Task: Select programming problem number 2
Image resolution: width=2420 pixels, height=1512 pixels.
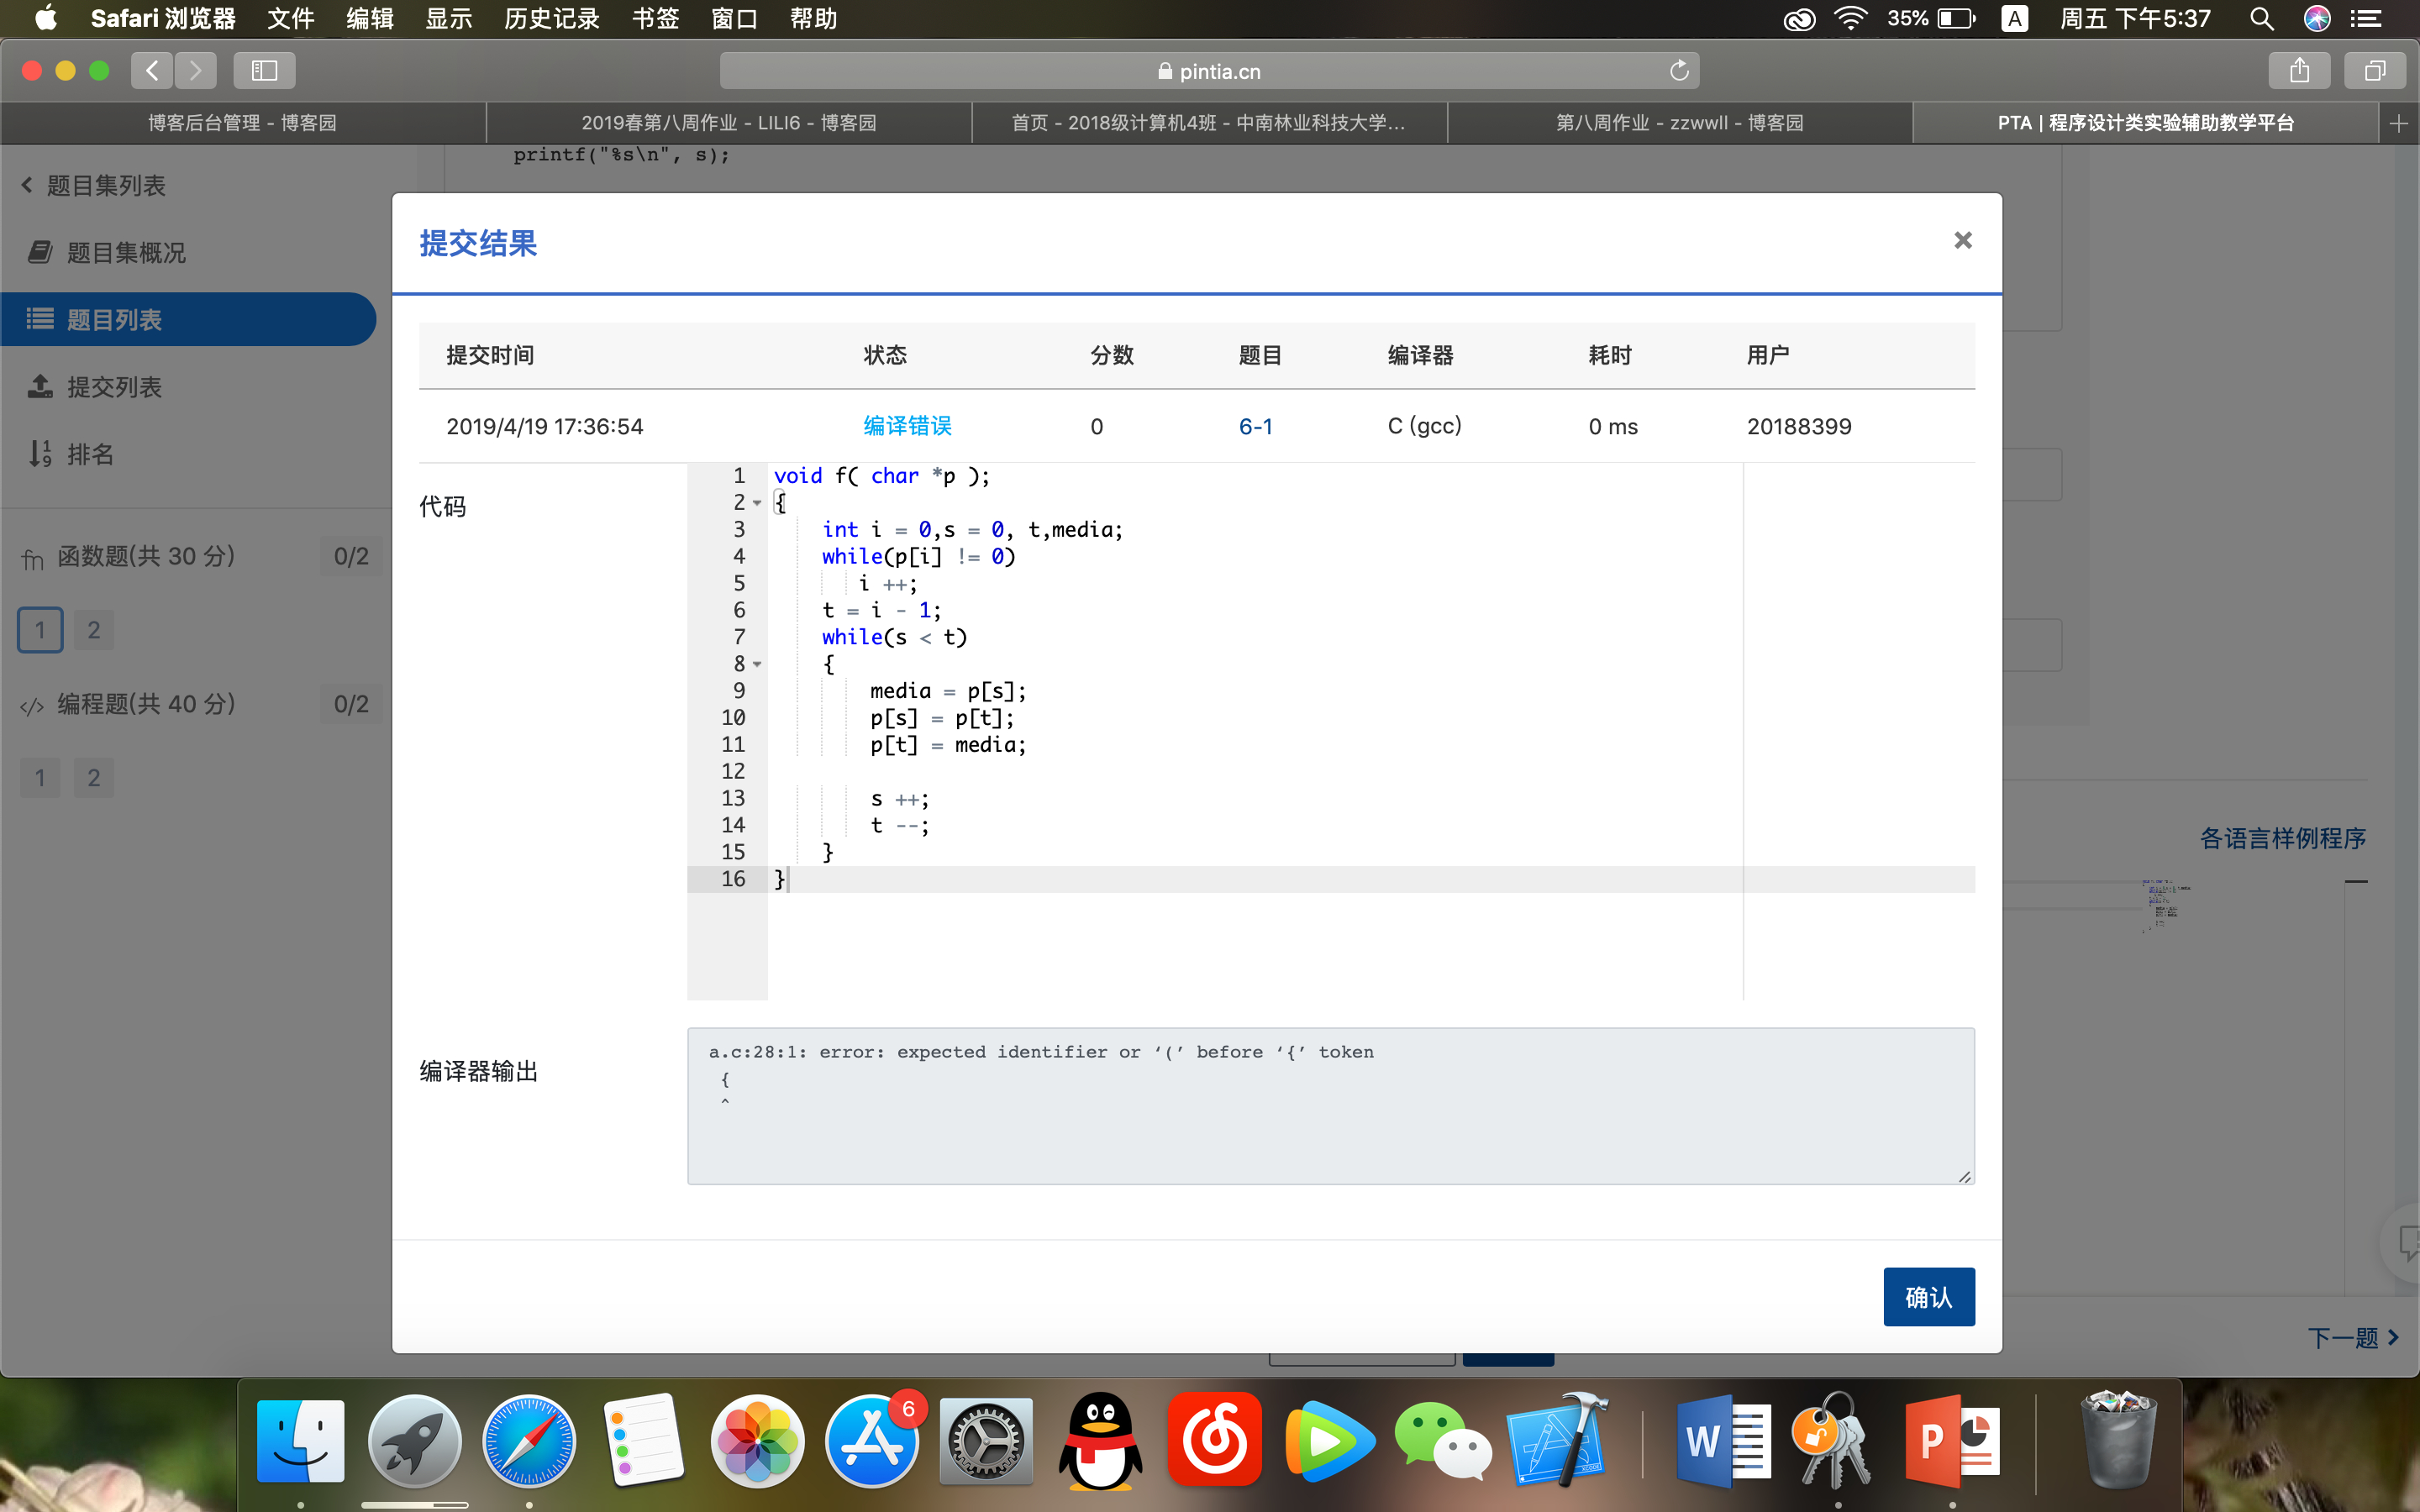Action: (x=94, y=778)
